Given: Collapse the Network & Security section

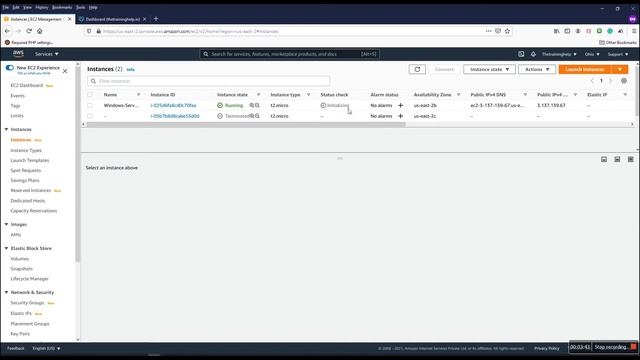Looking at the screenshot, I should (x=6, y=292).
